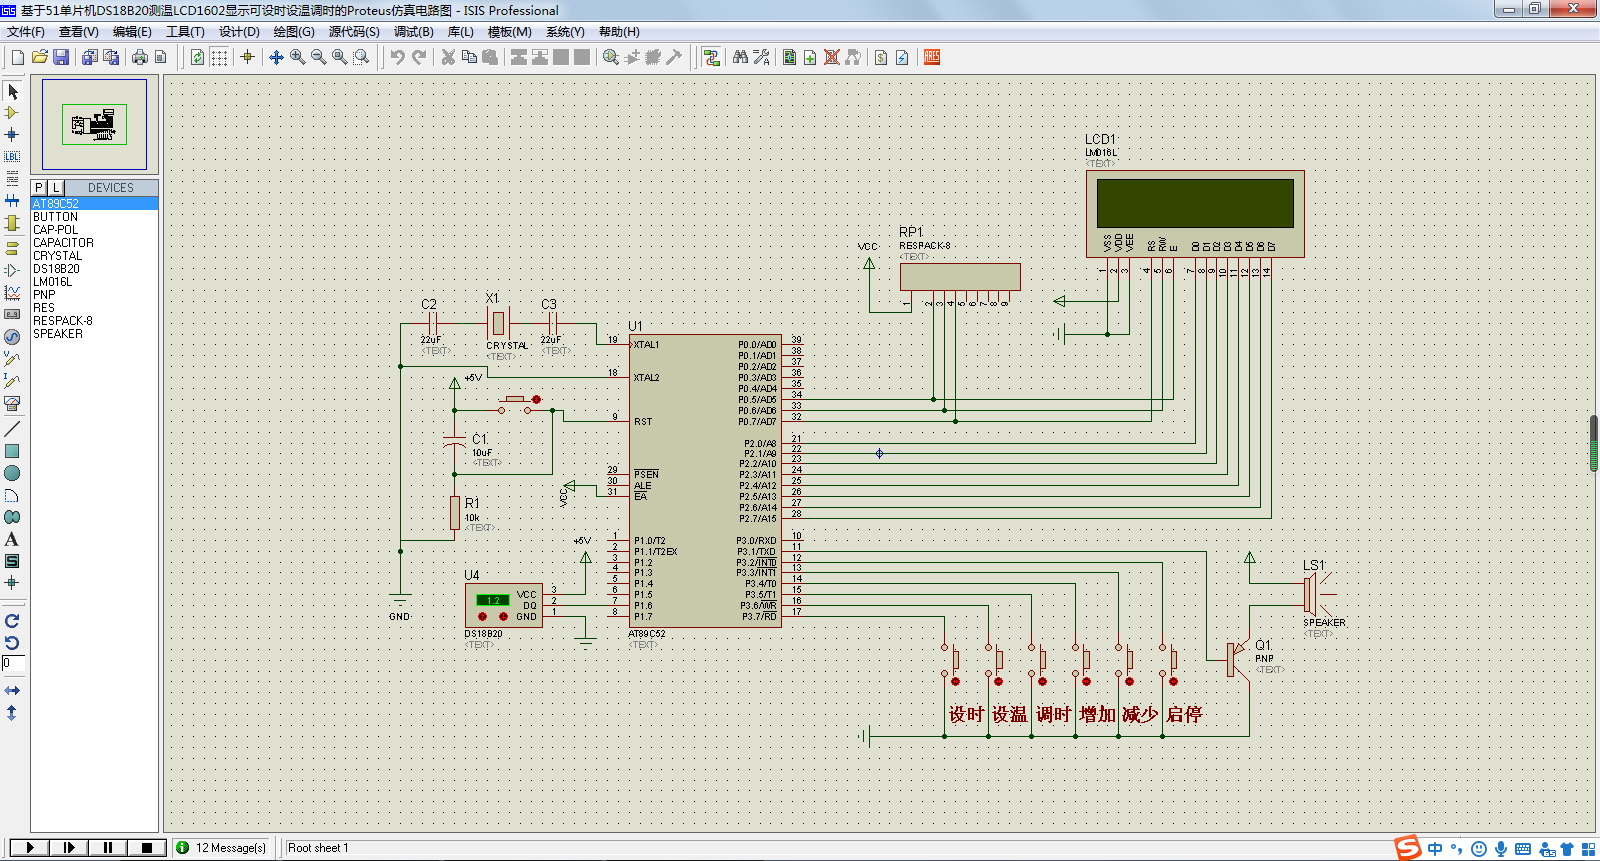1600x861 pixels.
Task: Choose the Selection mode arrow
Action: coord(12,91)
